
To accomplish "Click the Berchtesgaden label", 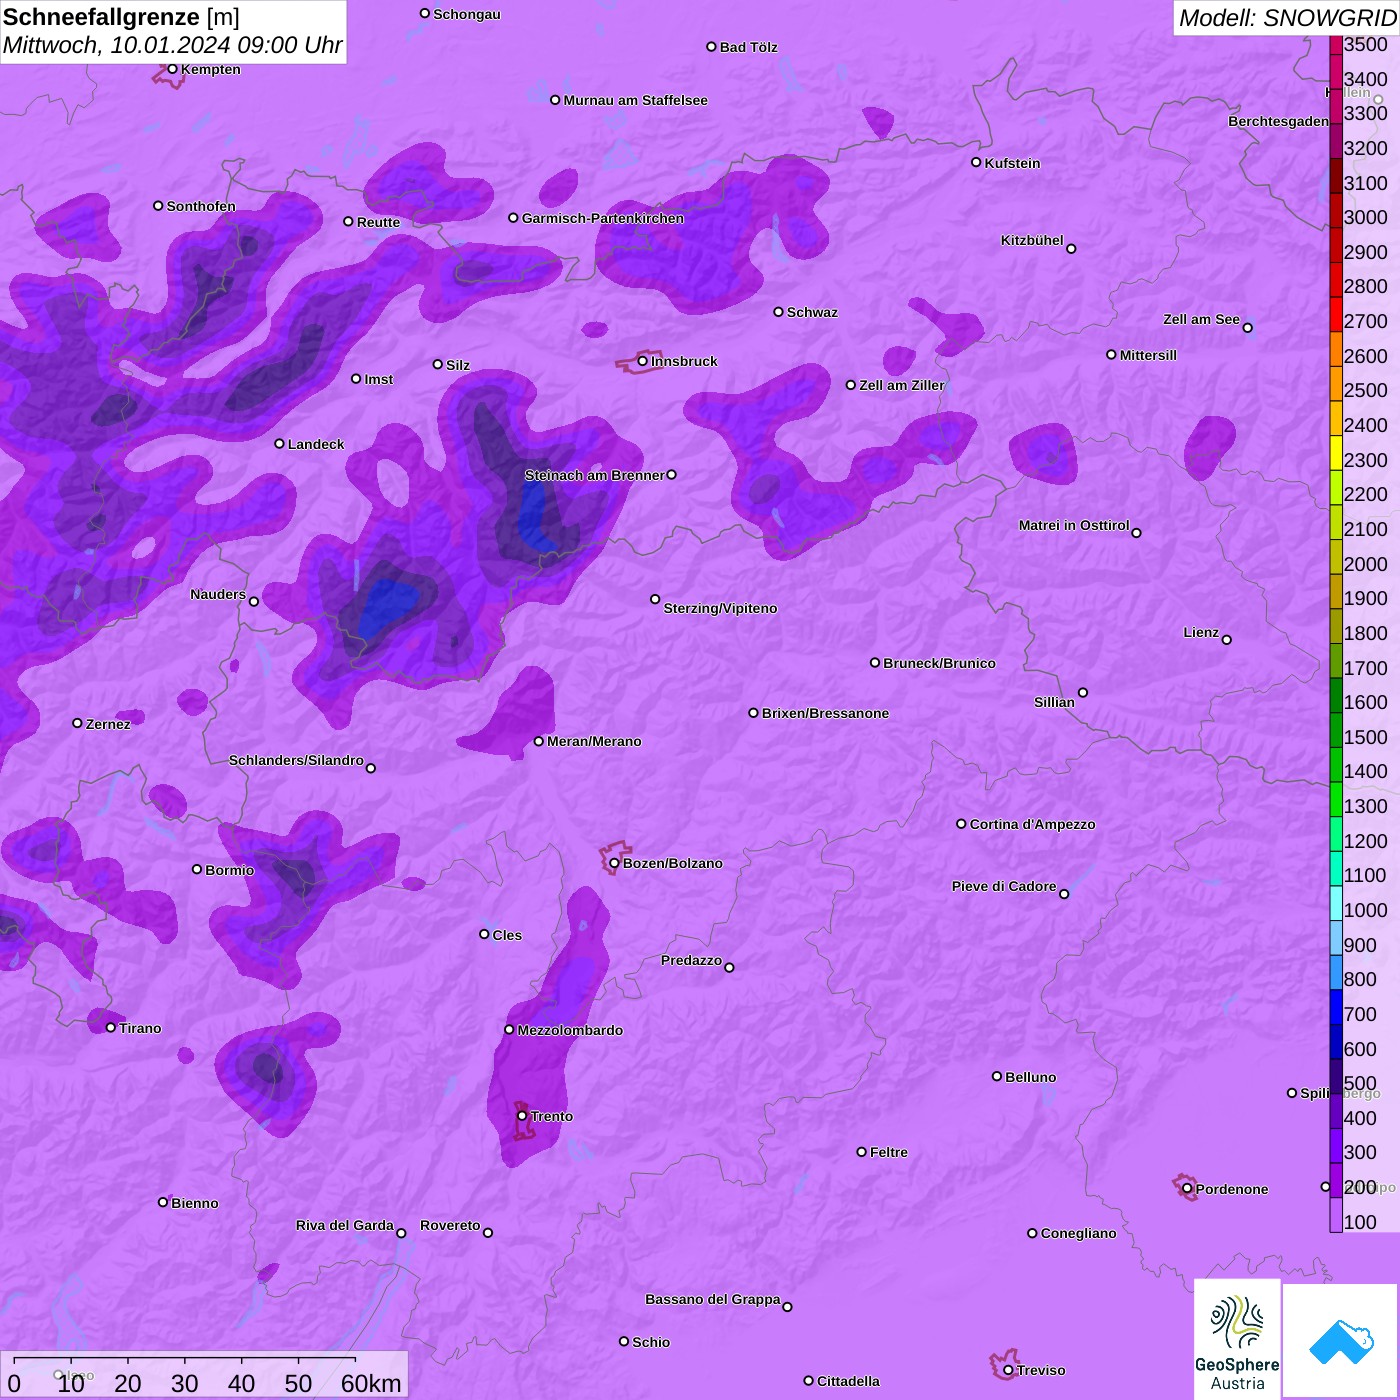I will click(x=1278, y=121).
